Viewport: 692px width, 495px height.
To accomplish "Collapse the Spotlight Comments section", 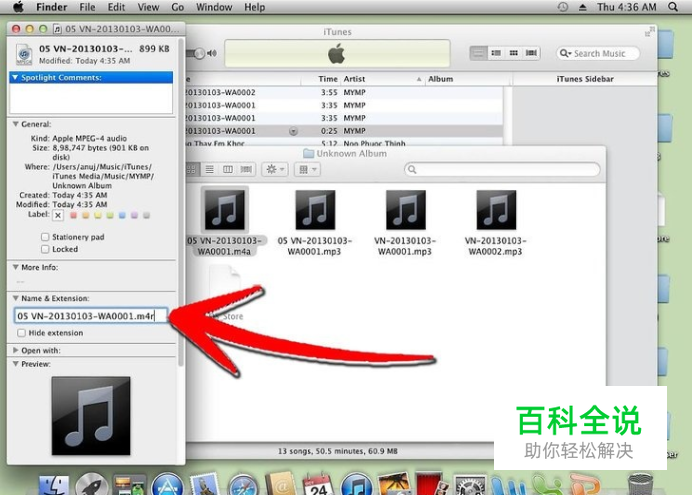I will (15, 77).
